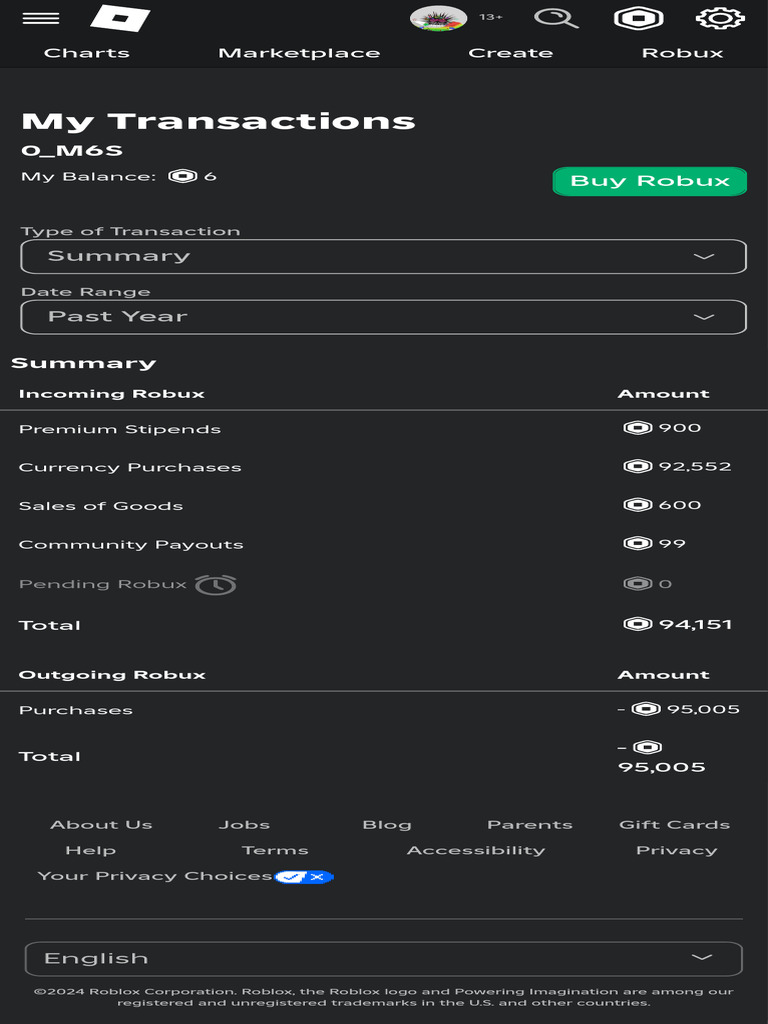This screenshot has width=768, height=1024.
Task: Select the Create tab
Action: 510,53
